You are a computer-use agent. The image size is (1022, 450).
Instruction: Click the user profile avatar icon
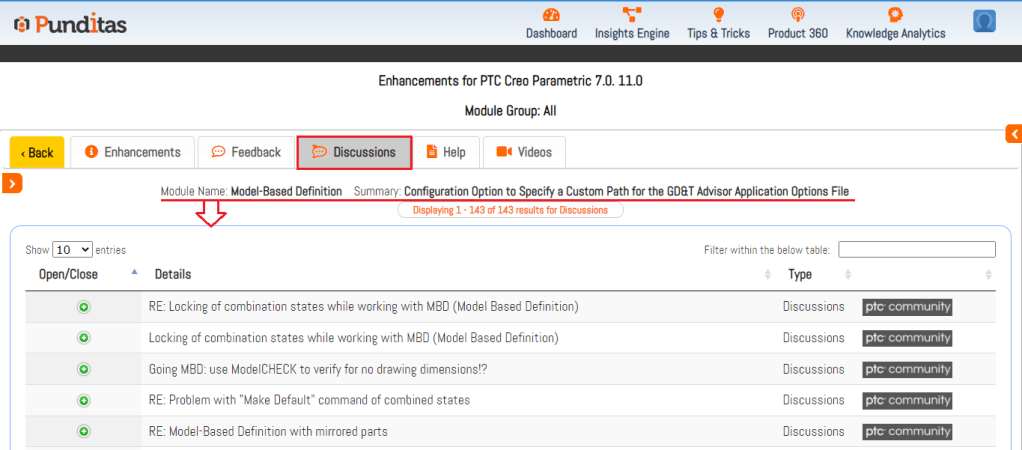[984, 21]
